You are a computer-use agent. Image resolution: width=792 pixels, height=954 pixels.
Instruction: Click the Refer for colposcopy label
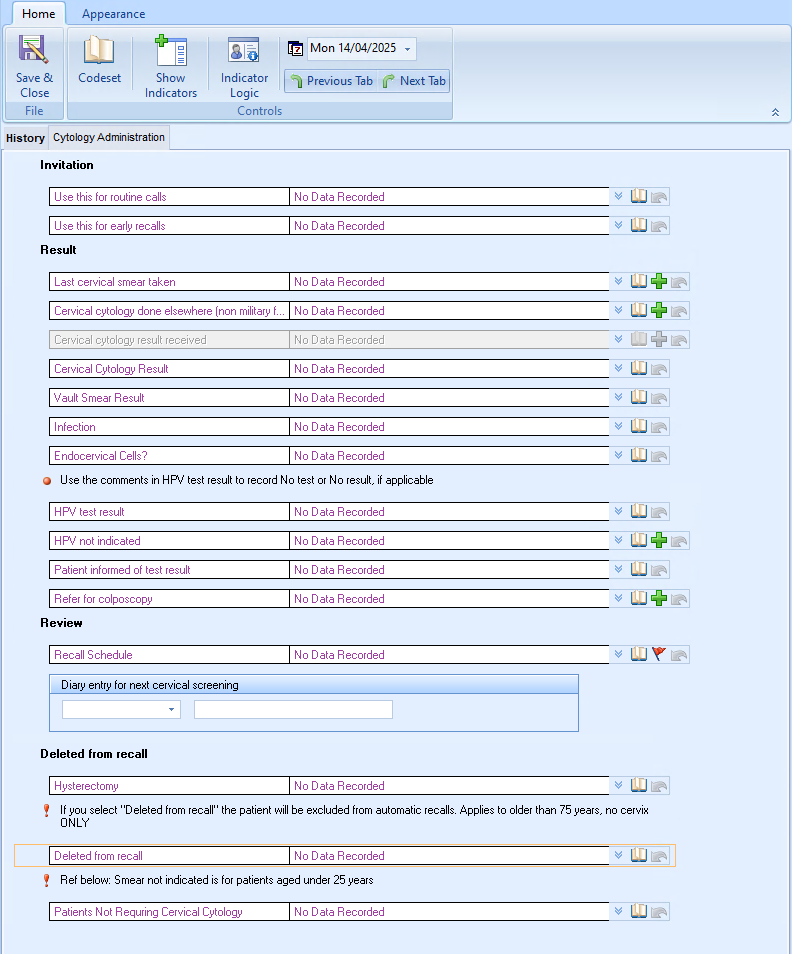pyautogui.click(x=103, y=599)
